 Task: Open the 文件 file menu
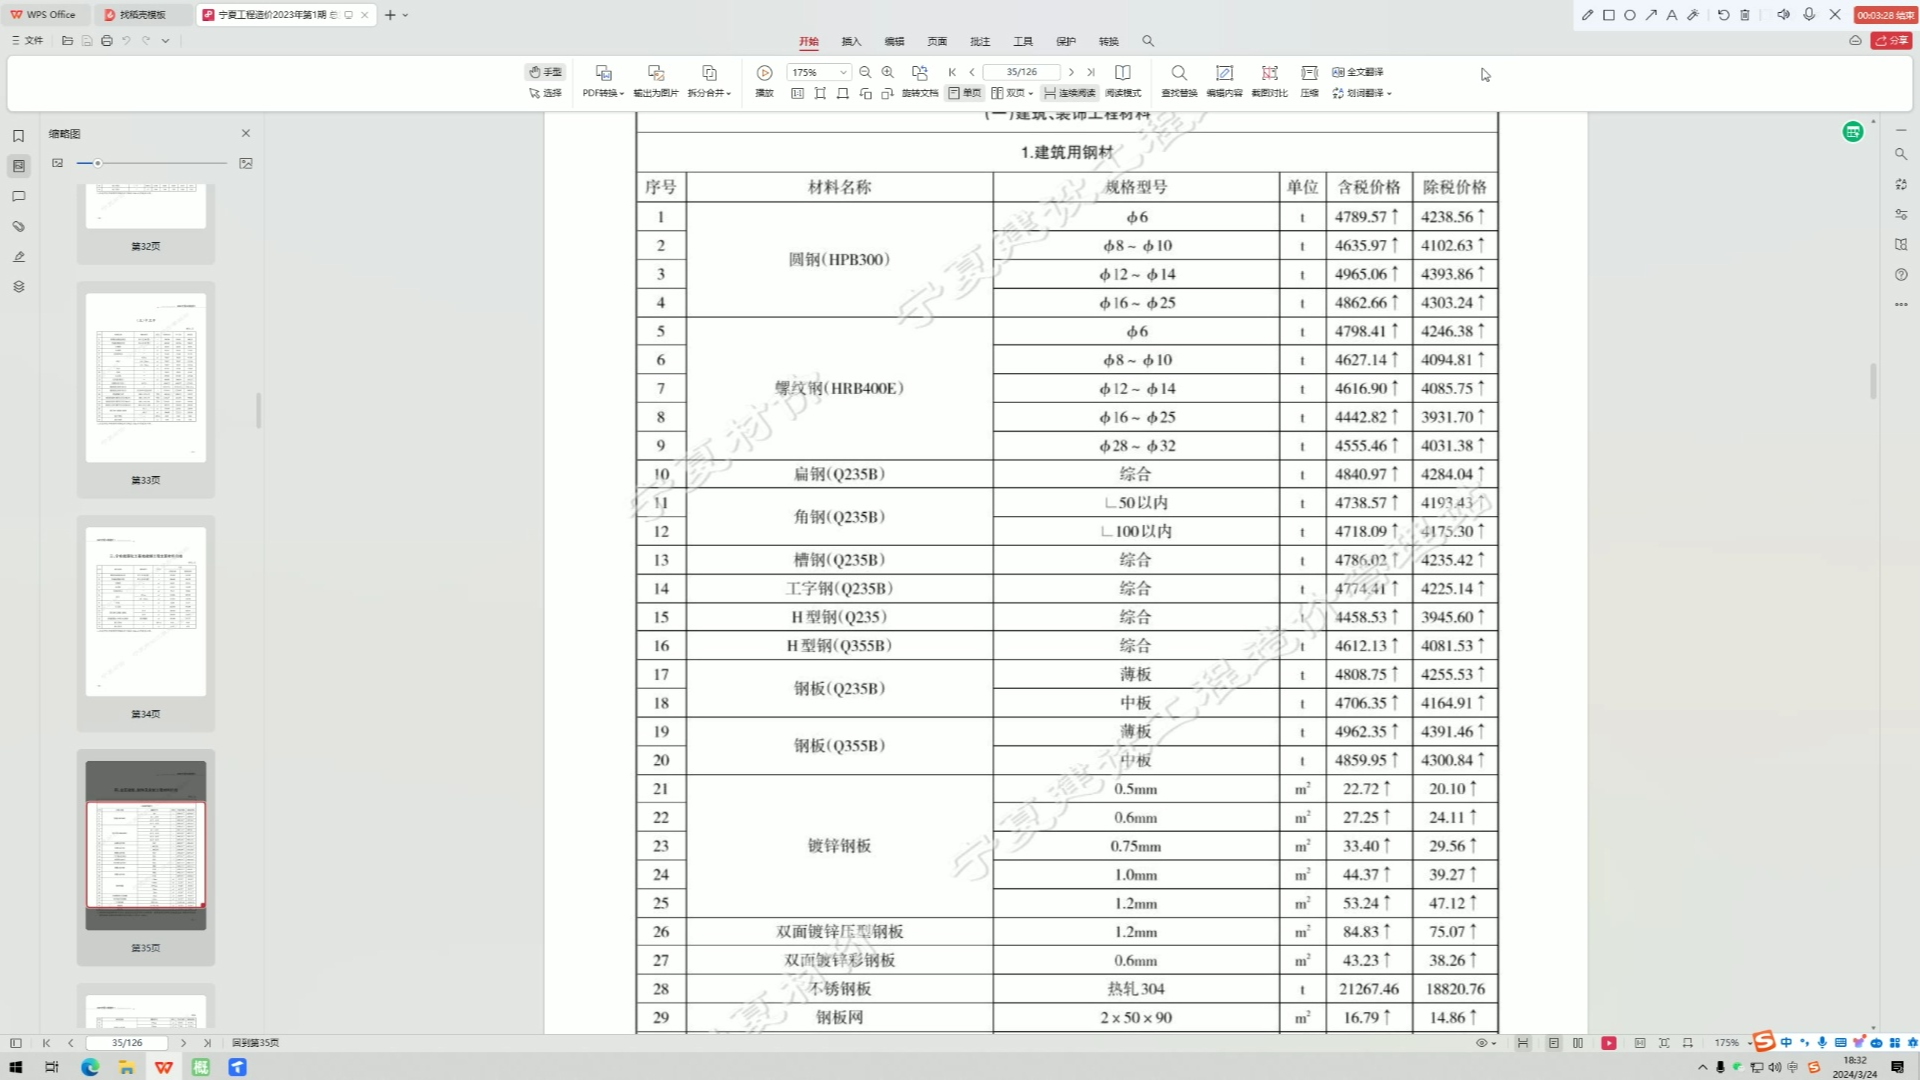point(27,41)
